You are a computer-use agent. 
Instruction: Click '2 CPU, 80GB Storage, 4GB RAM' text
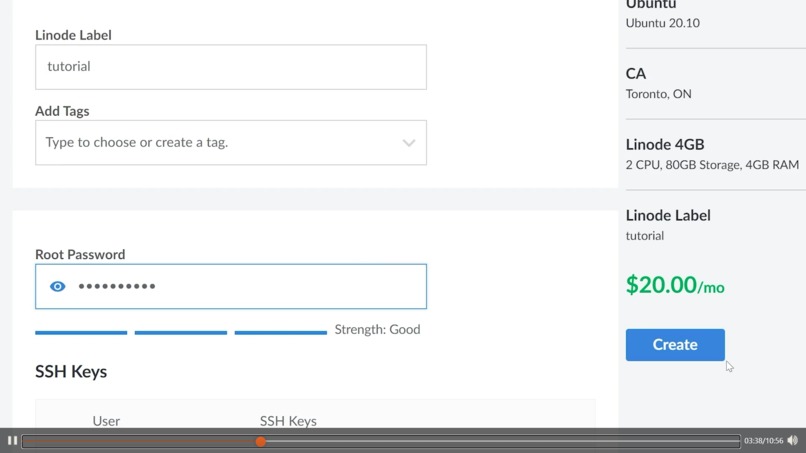712,165
